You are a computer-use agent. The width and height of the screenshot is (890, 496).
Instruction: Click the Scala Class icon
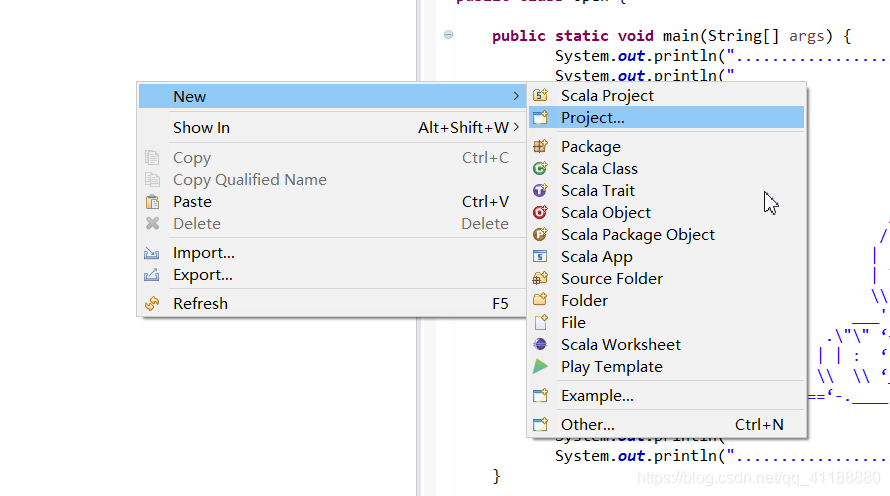[x=540, y=169]
